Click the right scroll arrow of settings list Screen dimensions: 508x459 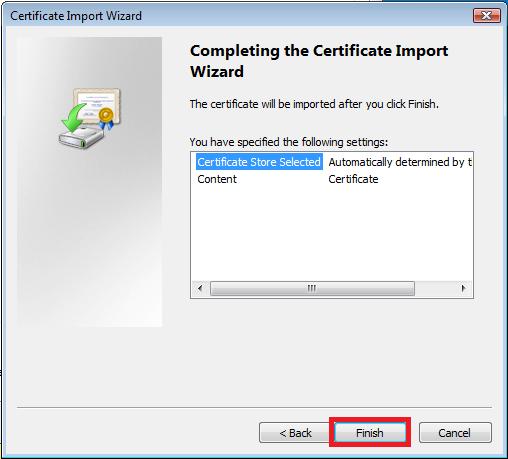(x=463, y=288)
